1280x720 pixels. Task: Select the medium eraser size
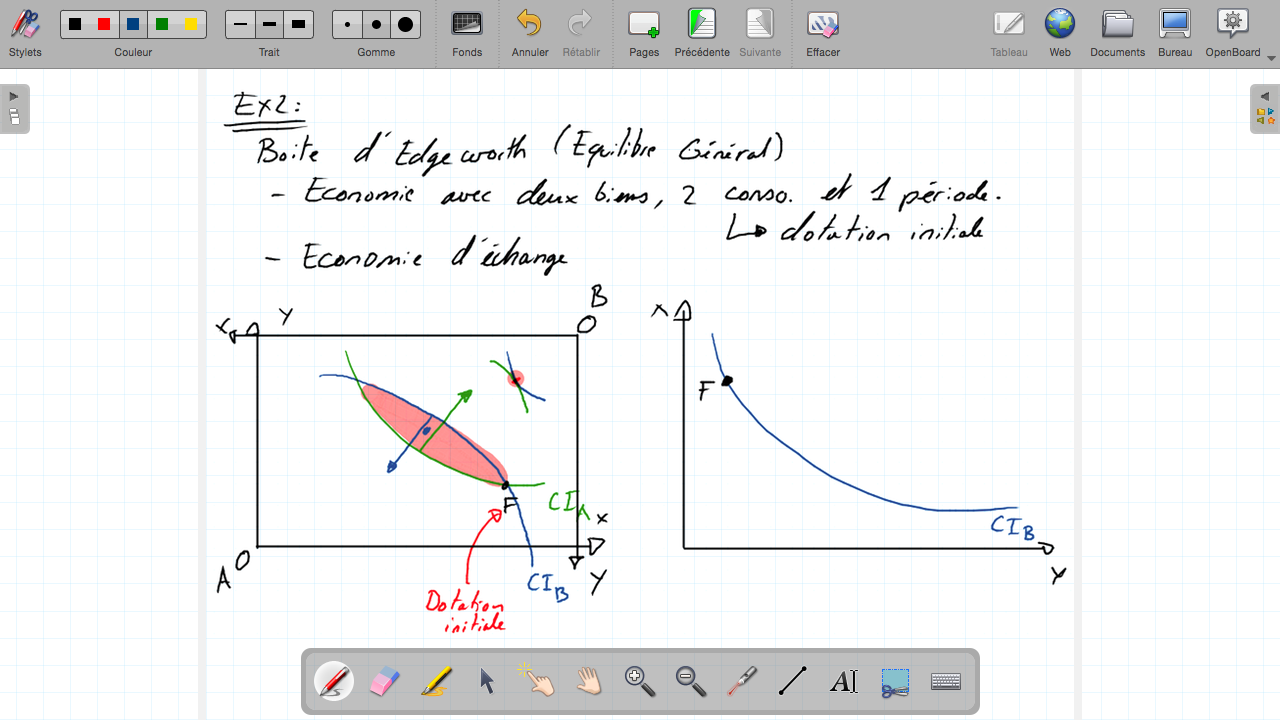376,24
